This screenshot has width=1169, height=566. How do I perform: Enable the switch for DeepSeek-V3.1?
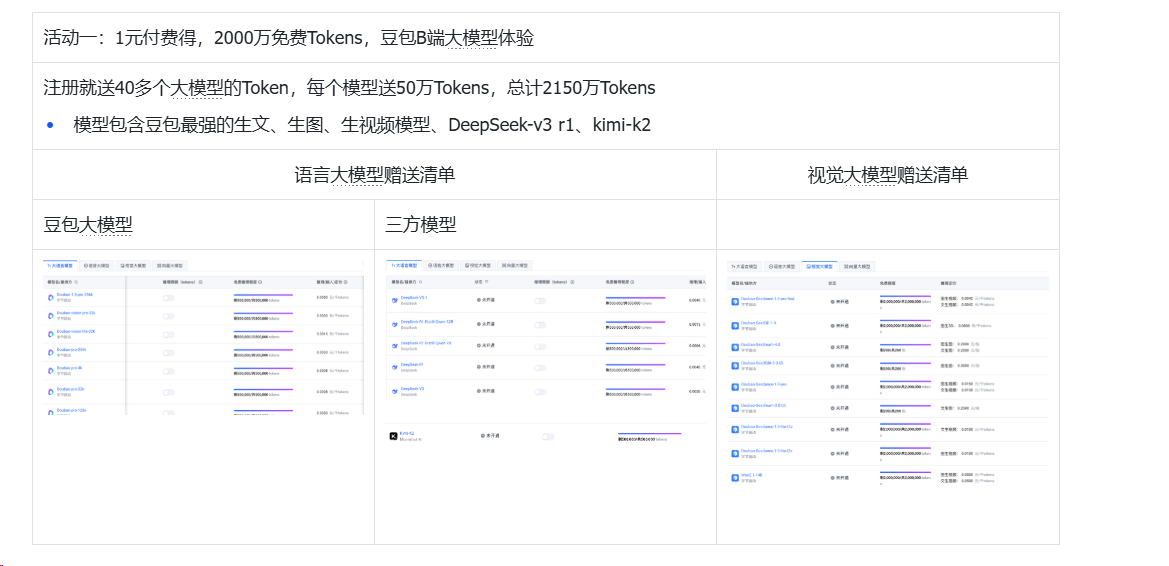tap(540, 301)
